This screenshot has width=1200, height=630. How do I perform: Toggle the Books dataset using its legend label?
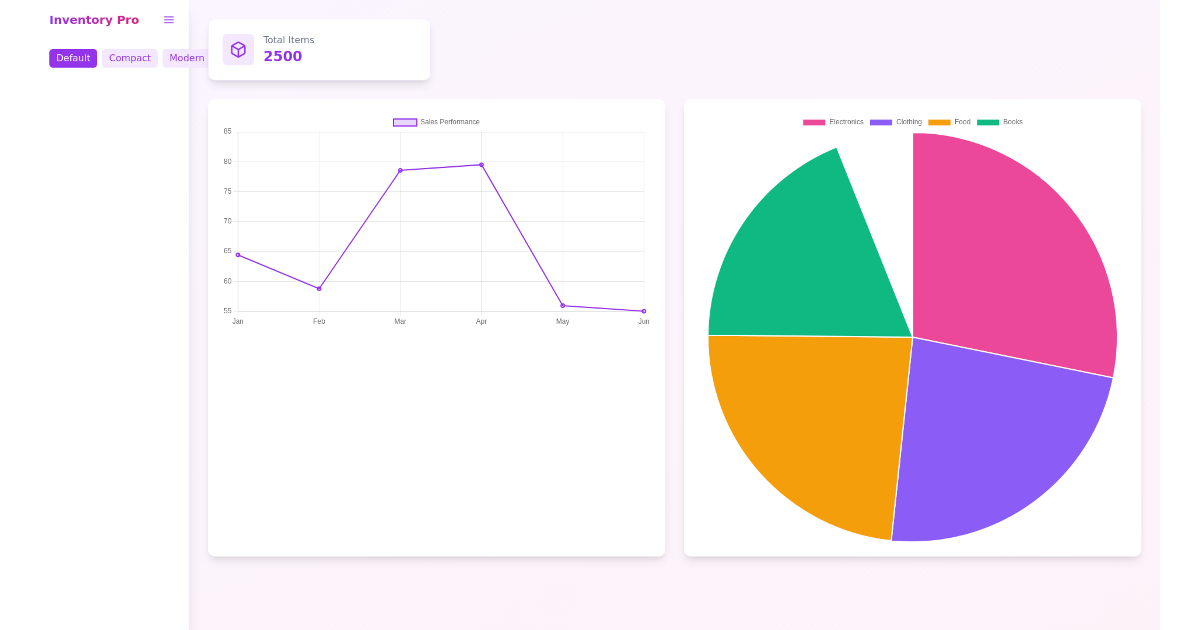pyautogui.click(x=1011, y=121)
